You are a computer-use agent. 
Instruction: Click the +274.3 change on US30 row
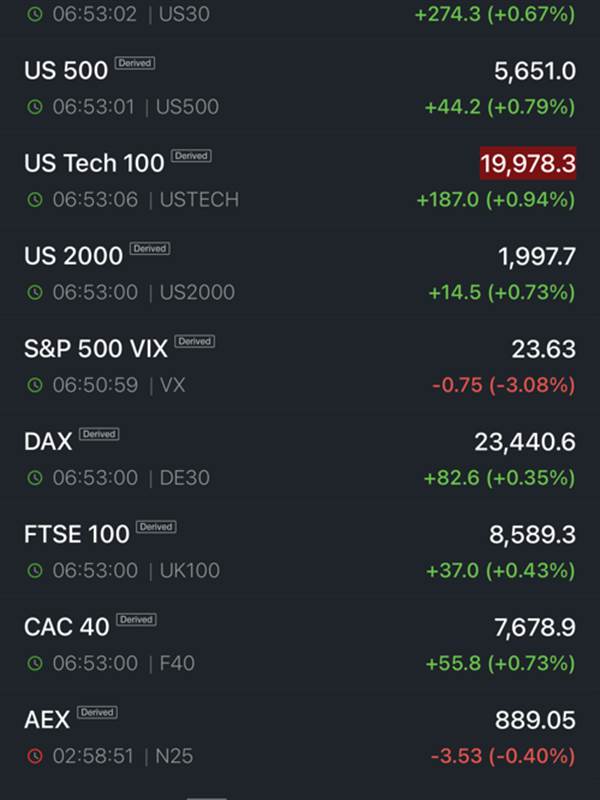[447, 14]
